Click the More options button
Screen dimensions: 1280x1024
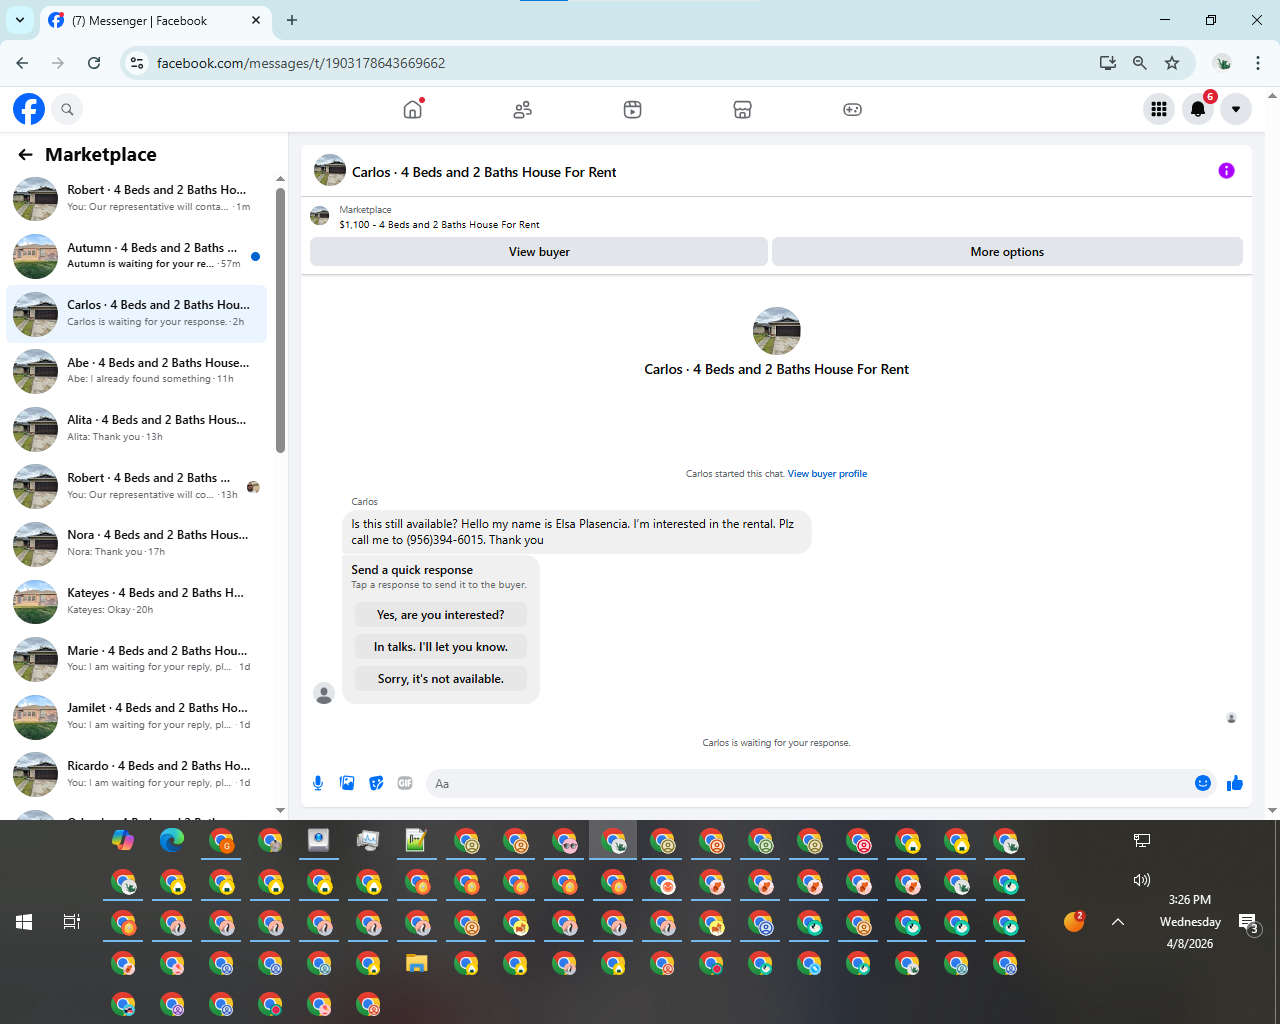(x=1007, y=252)
